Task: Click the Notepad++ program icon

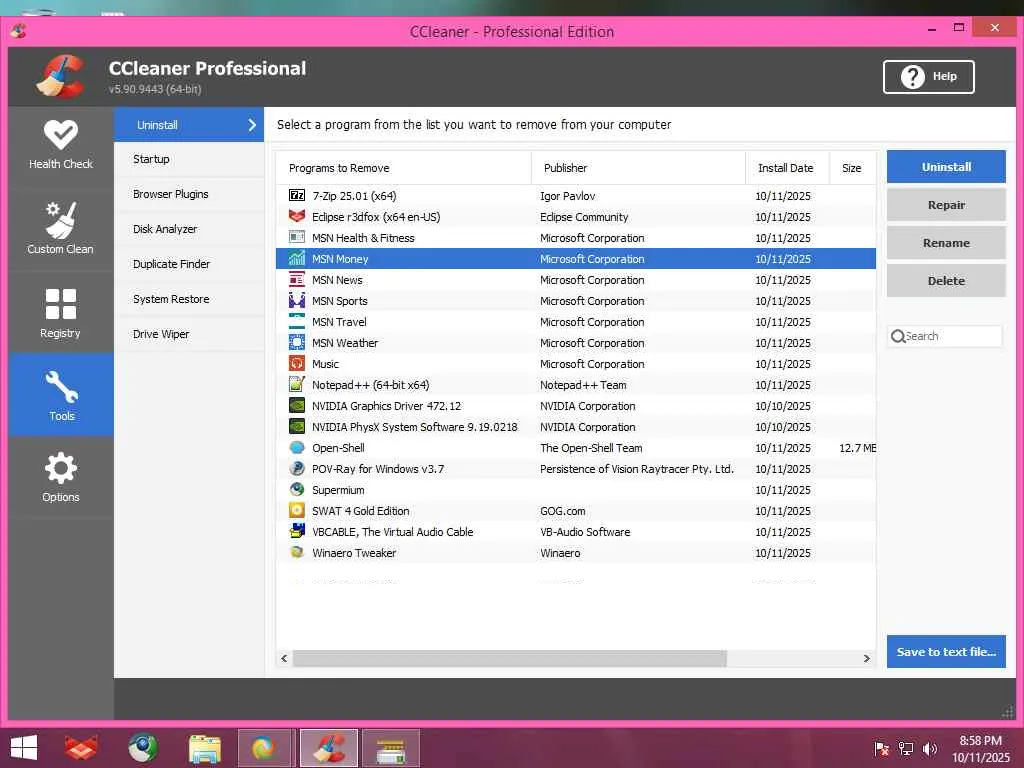Action: [296, 384]
